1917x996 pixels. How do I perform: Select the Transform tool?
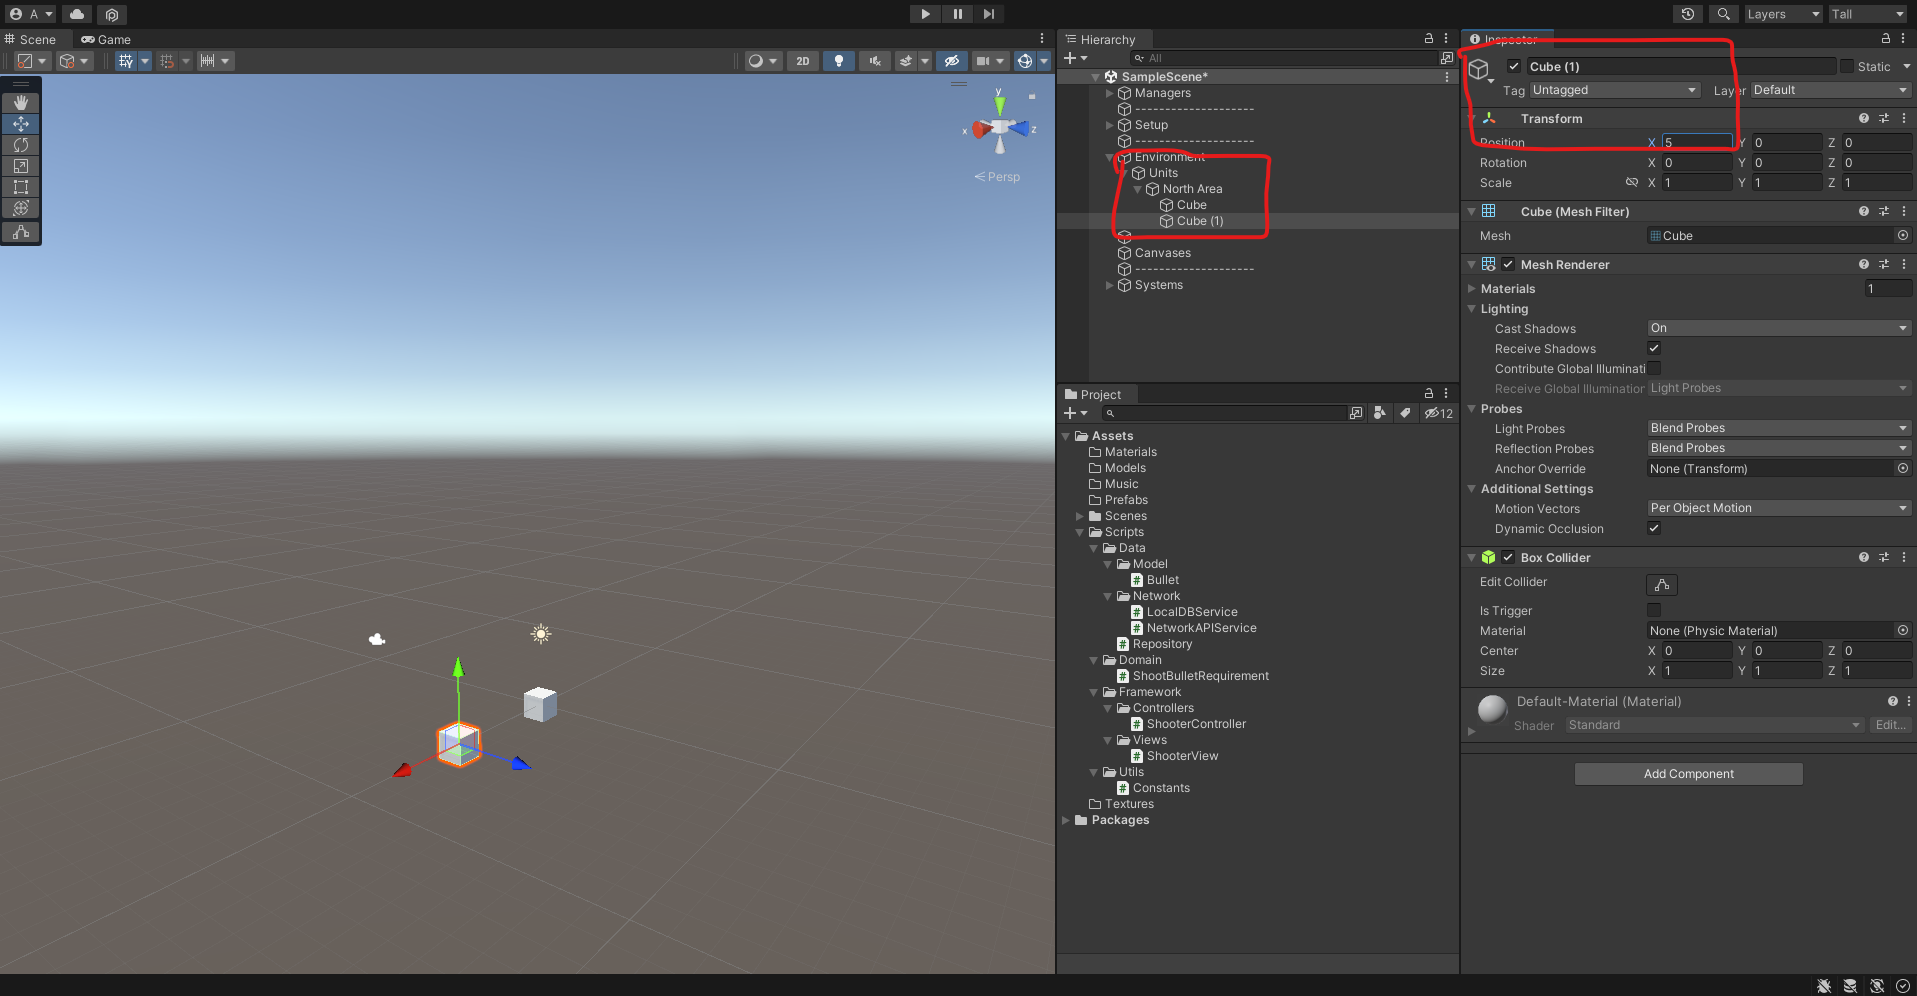click(x=21, y=208)
